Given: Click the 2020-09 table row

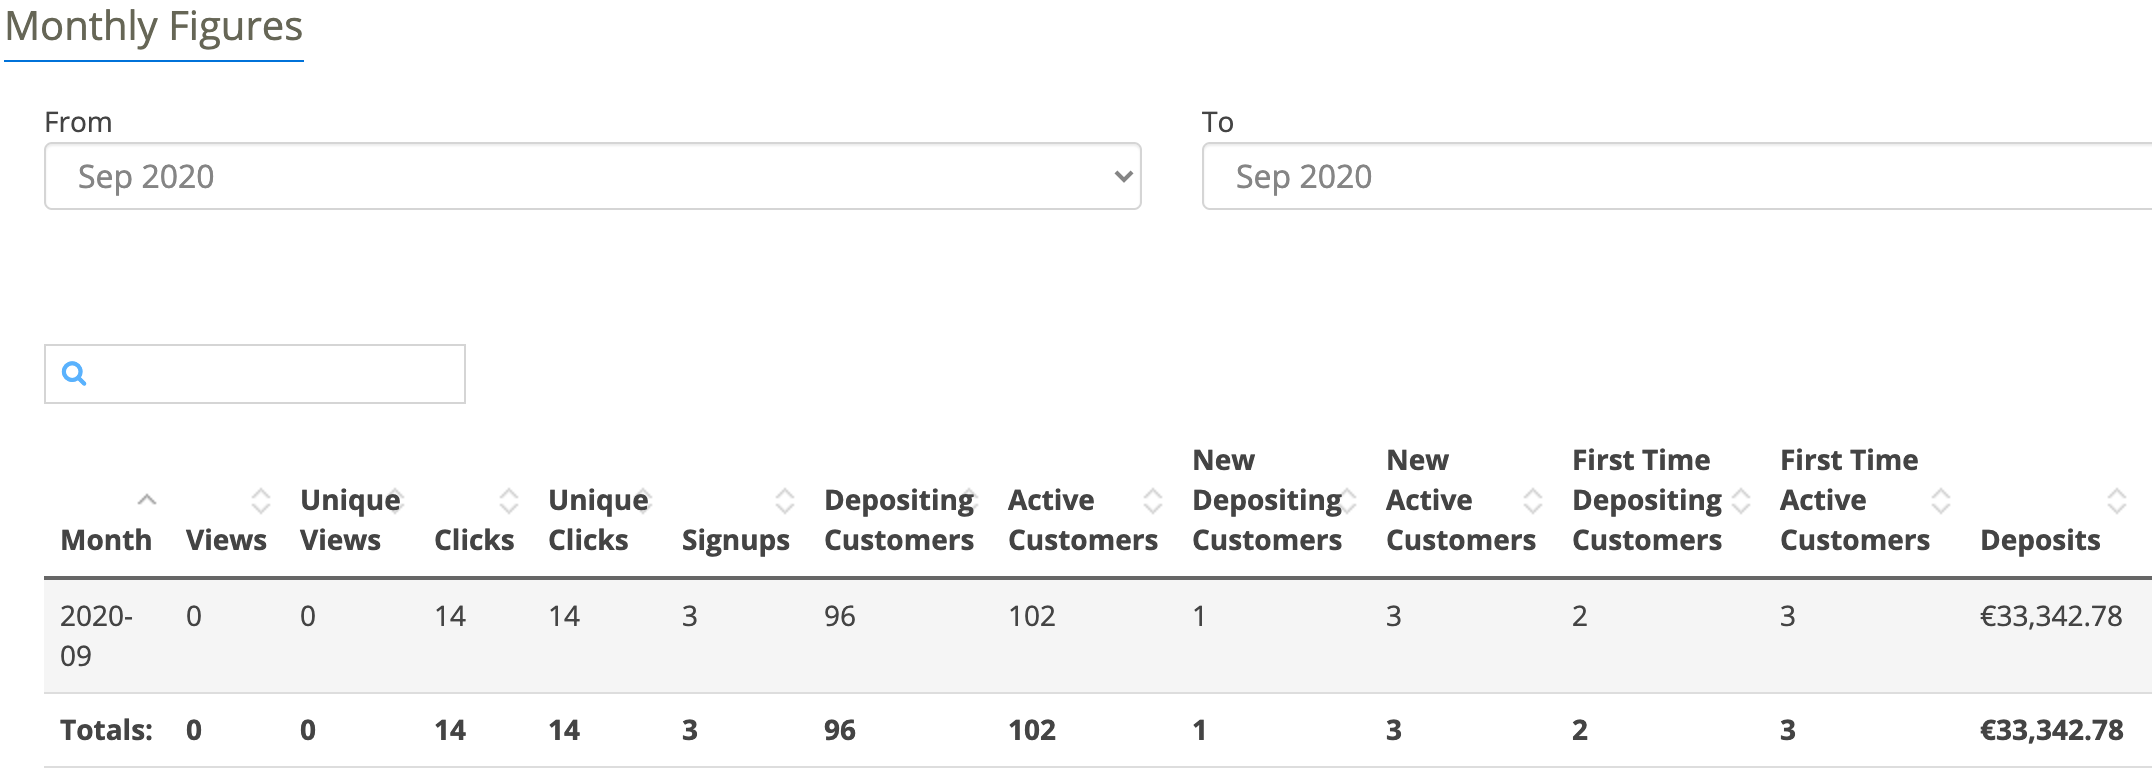Looking at the screenshot, I should point(1098,635).
